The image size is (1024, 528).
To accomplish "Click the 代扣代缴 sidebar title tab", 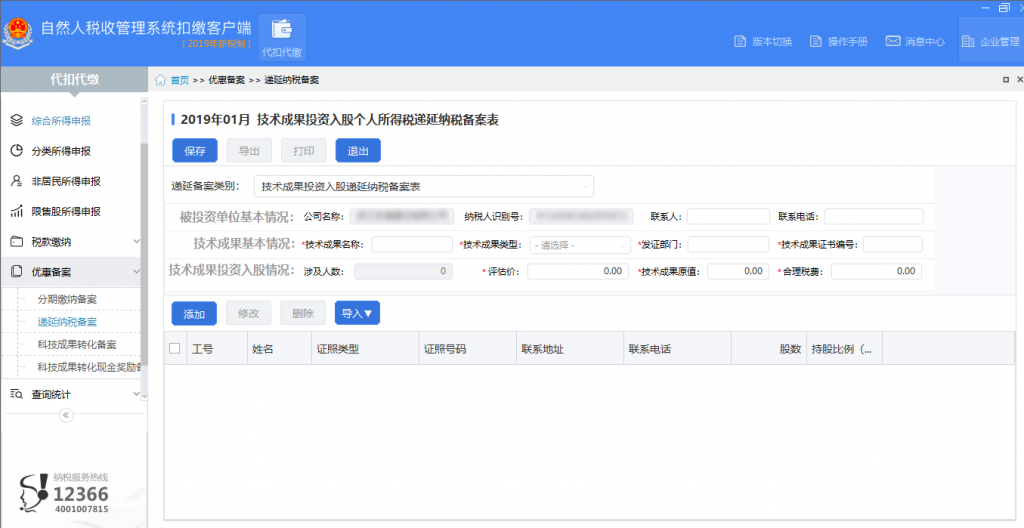I will click(74, 79).
